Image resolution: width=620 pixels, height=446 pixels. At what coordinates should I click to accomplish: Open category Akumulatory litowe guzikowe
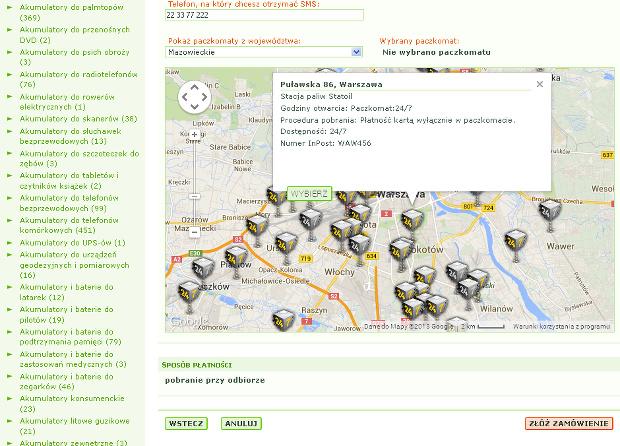tap(74, 426)
